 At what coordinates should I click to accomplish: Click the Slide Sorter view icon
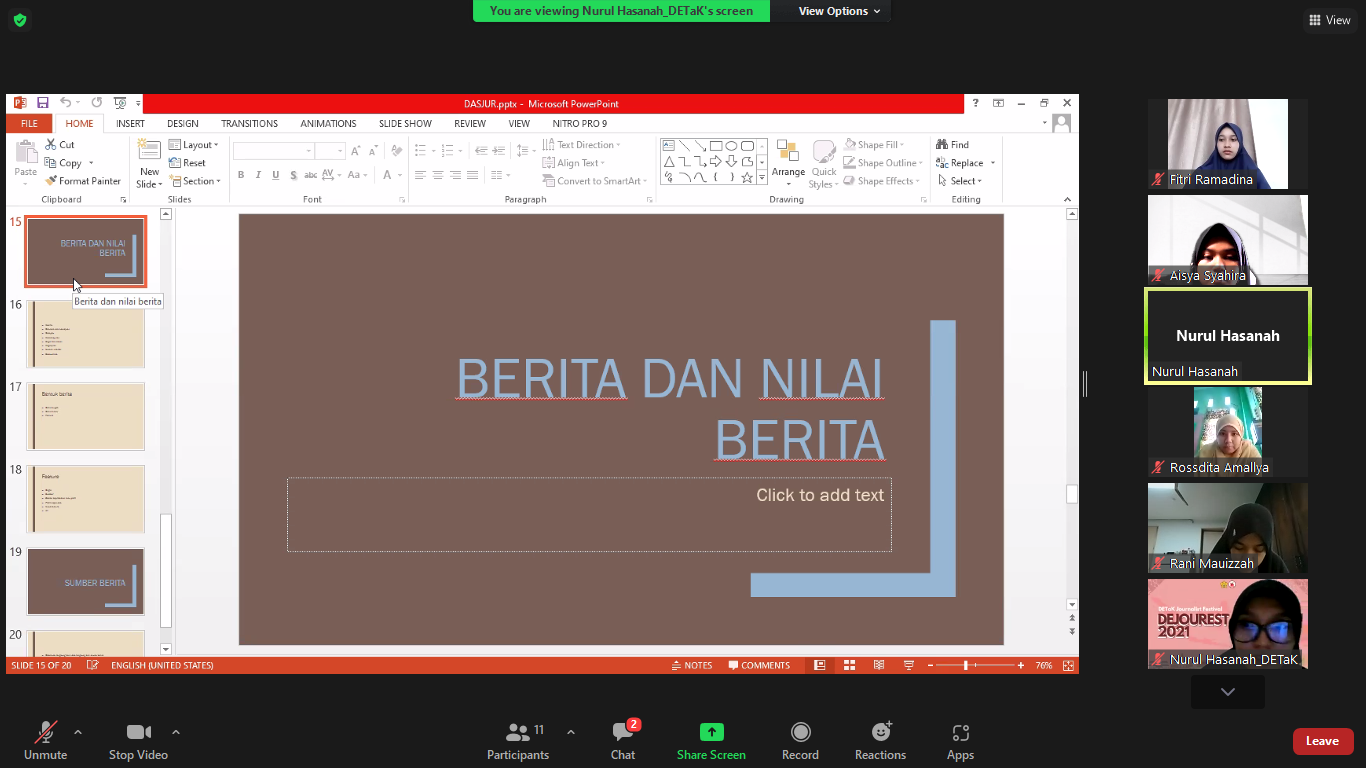849,666
